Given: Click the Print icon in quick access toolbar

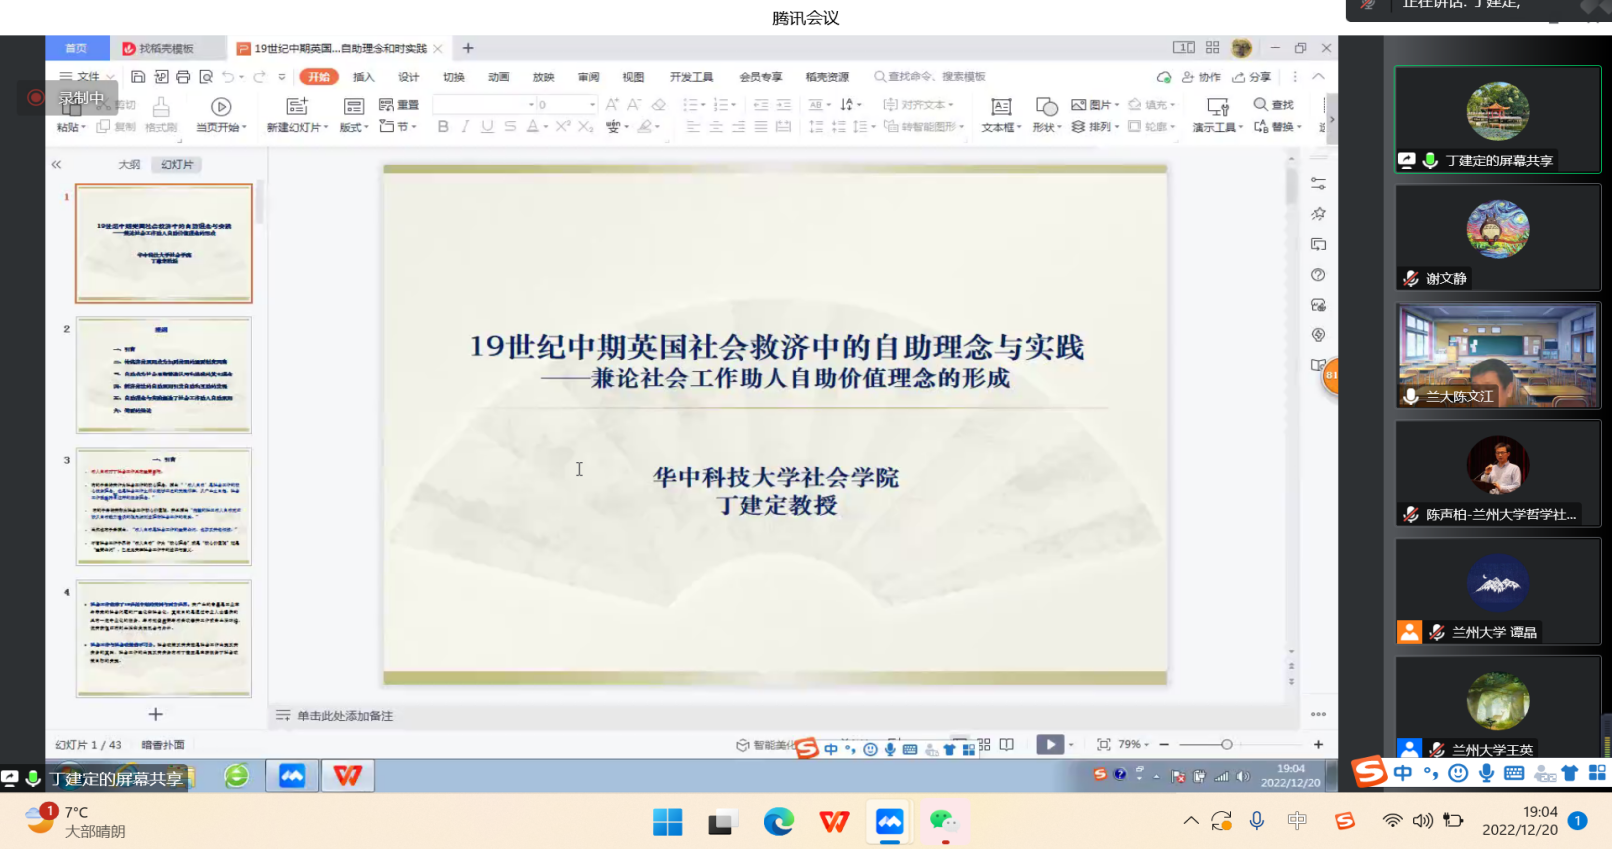Looking at the screenshot, I should pyautogui.click(x=183, y=77).
